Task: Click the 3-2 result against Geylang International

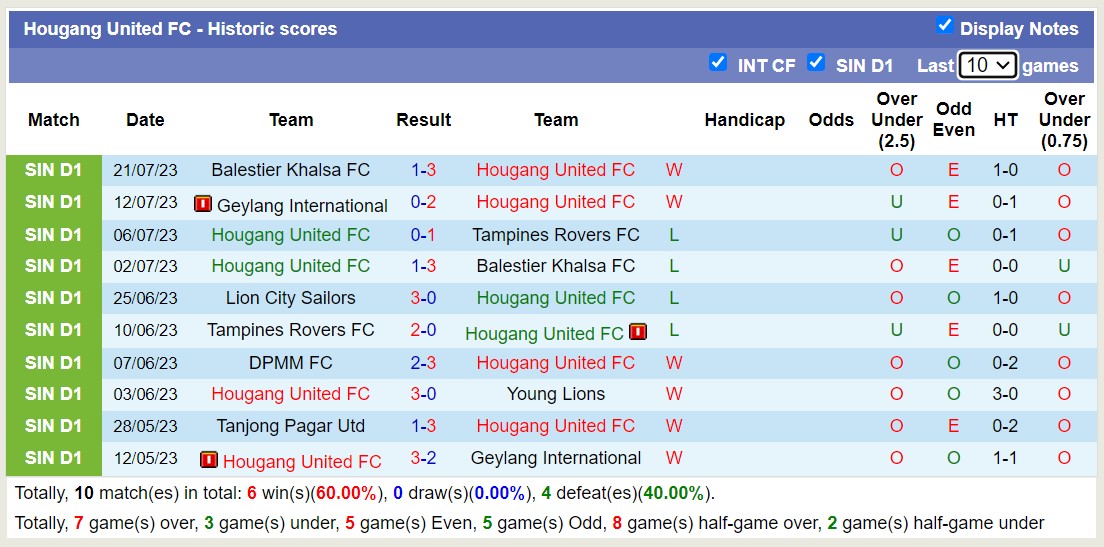Action: pyautogui.click(x=423, y=458)
